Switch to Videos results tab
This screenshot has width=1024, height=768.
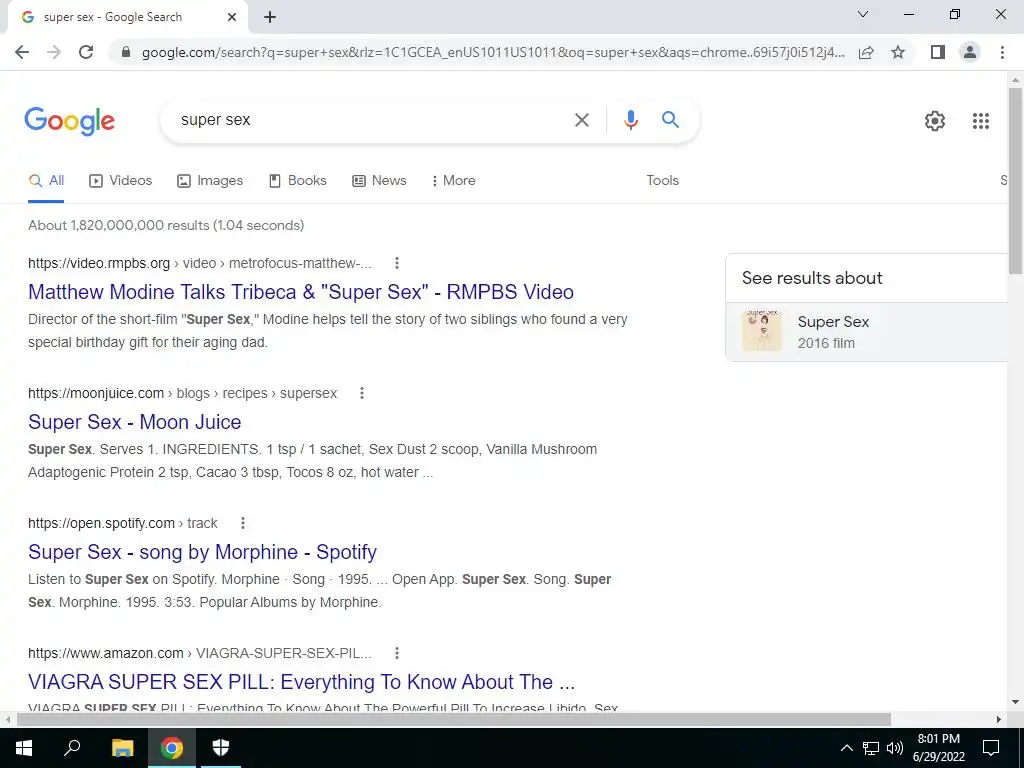[121, 181]
